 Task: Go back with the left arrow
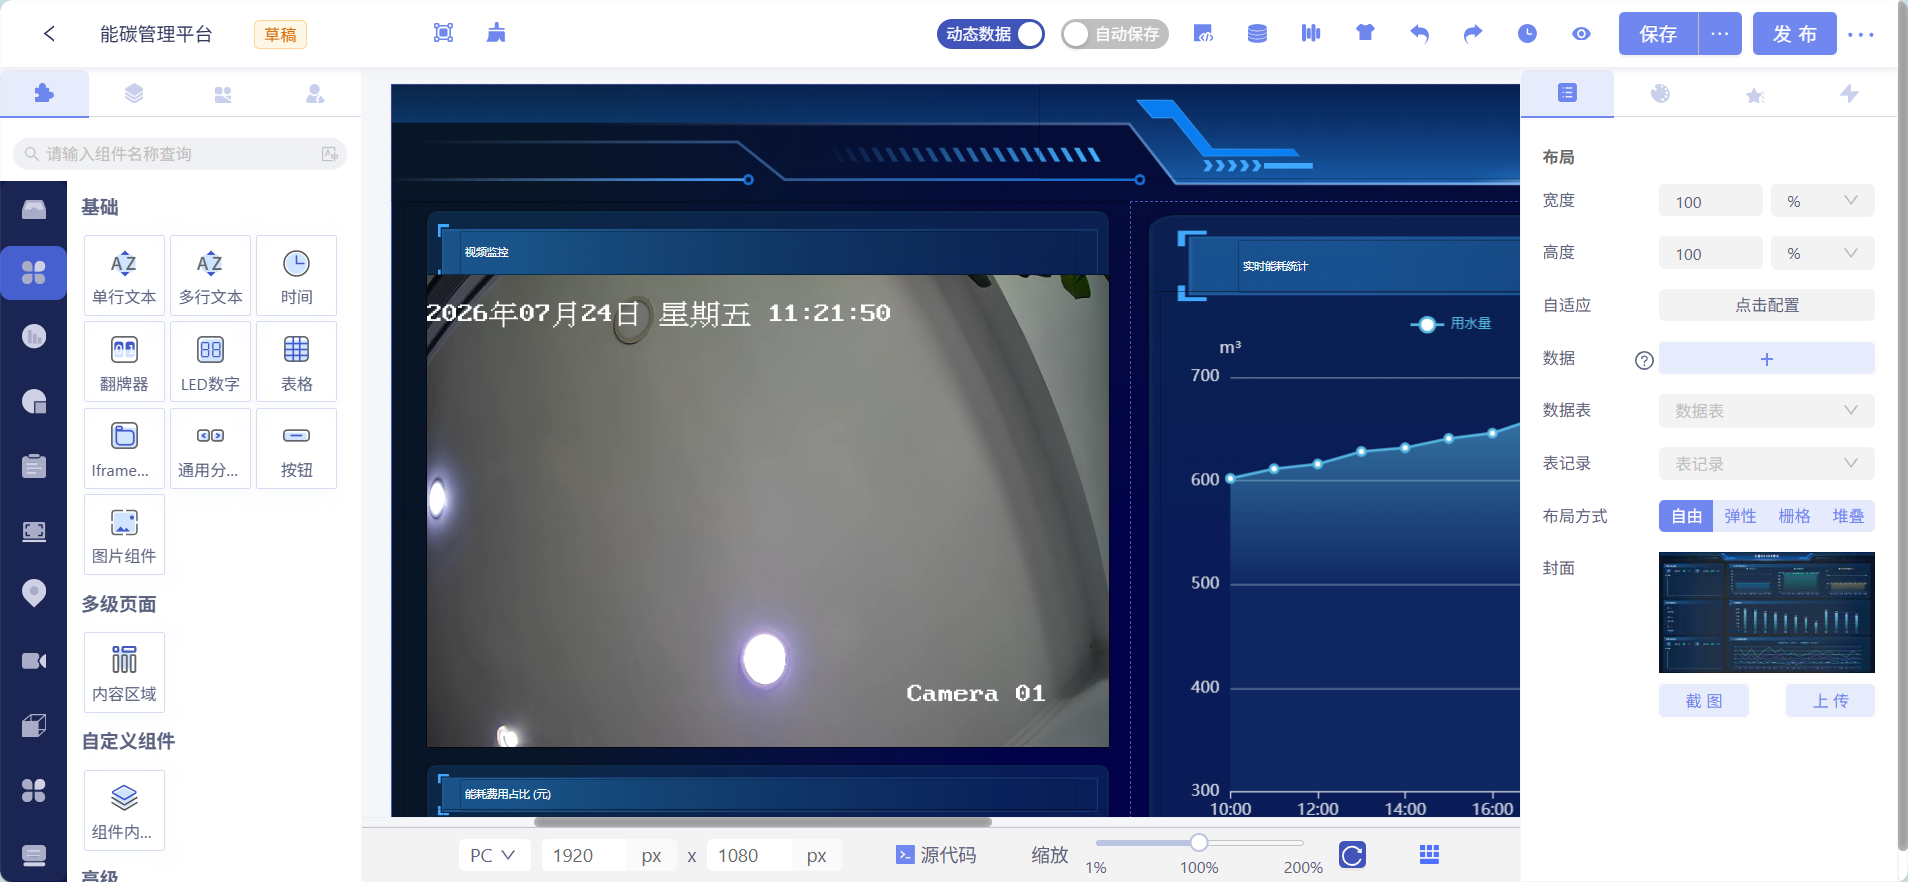[x=49, y=34]
